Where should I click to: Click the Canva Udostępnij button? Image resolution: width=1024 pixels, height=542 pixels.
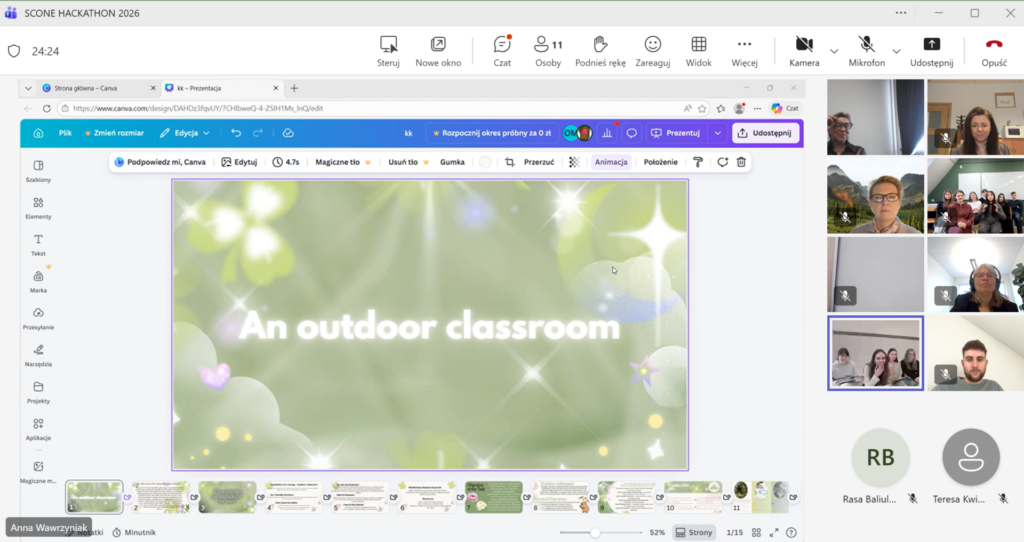tap(764, 133)
